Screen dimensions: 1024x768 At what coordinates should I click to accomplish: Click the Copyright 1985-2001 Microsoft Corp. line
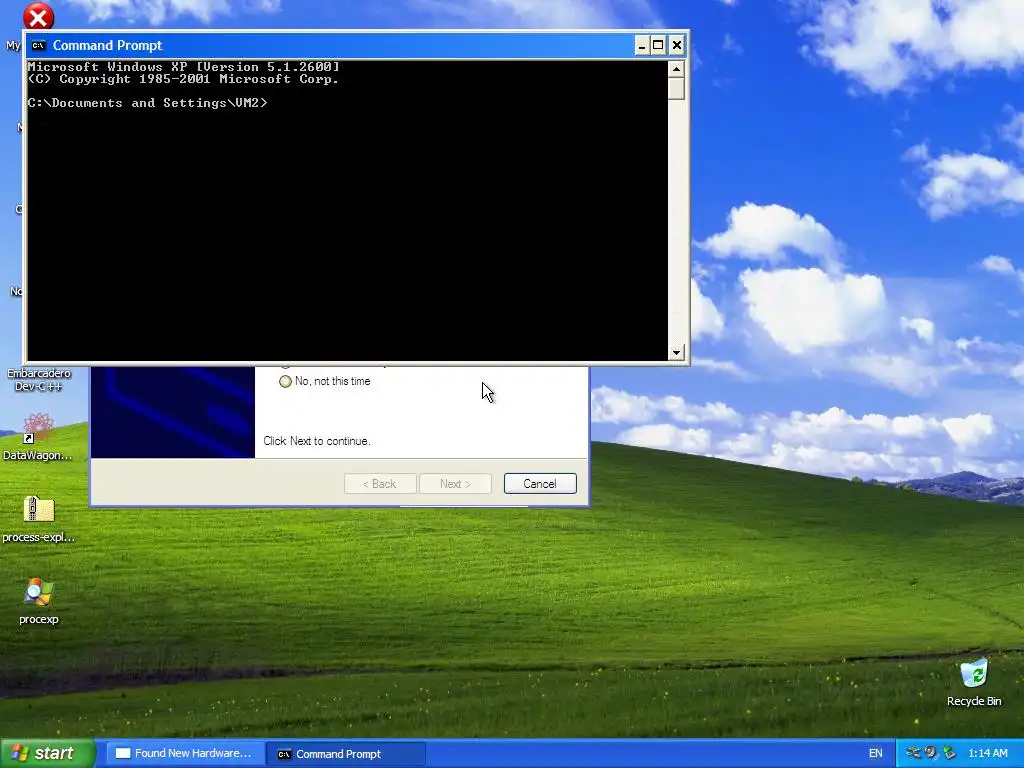pos(184,79)
